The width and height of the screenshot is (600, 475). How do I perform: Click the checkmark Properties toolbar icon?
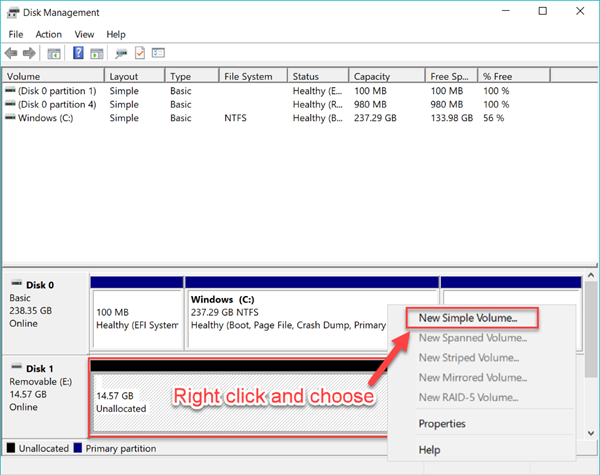140,53
